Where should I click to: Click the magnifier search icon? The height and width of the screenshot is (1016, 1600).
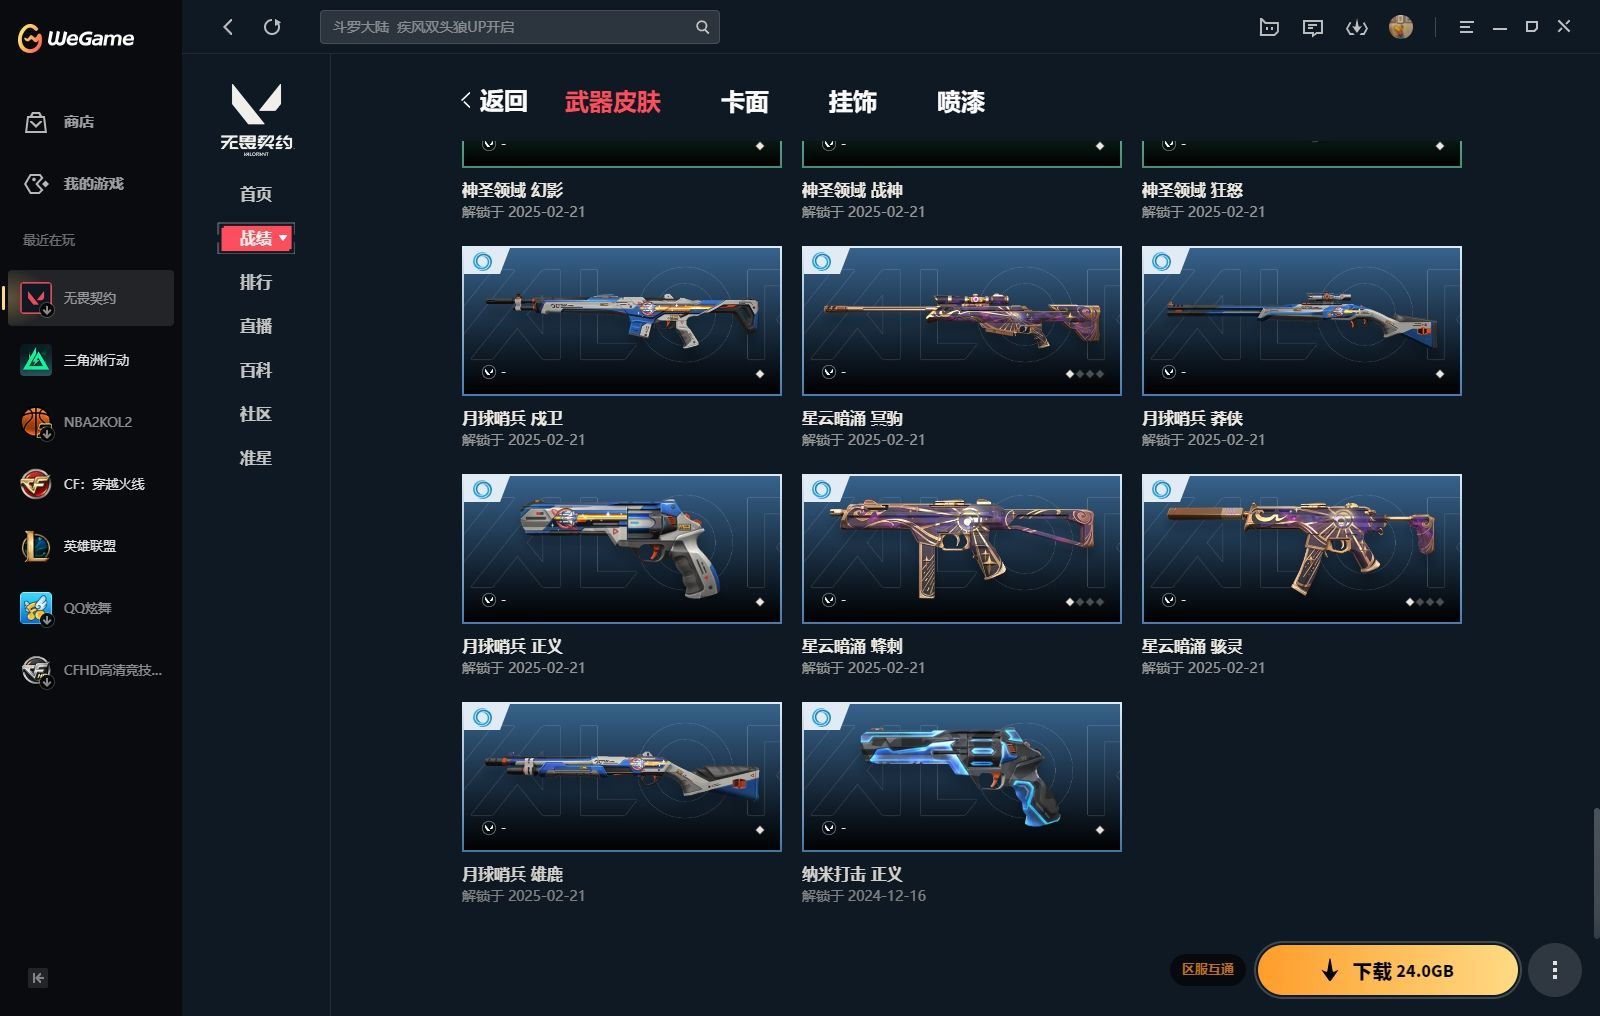click(x=703, y=27)
